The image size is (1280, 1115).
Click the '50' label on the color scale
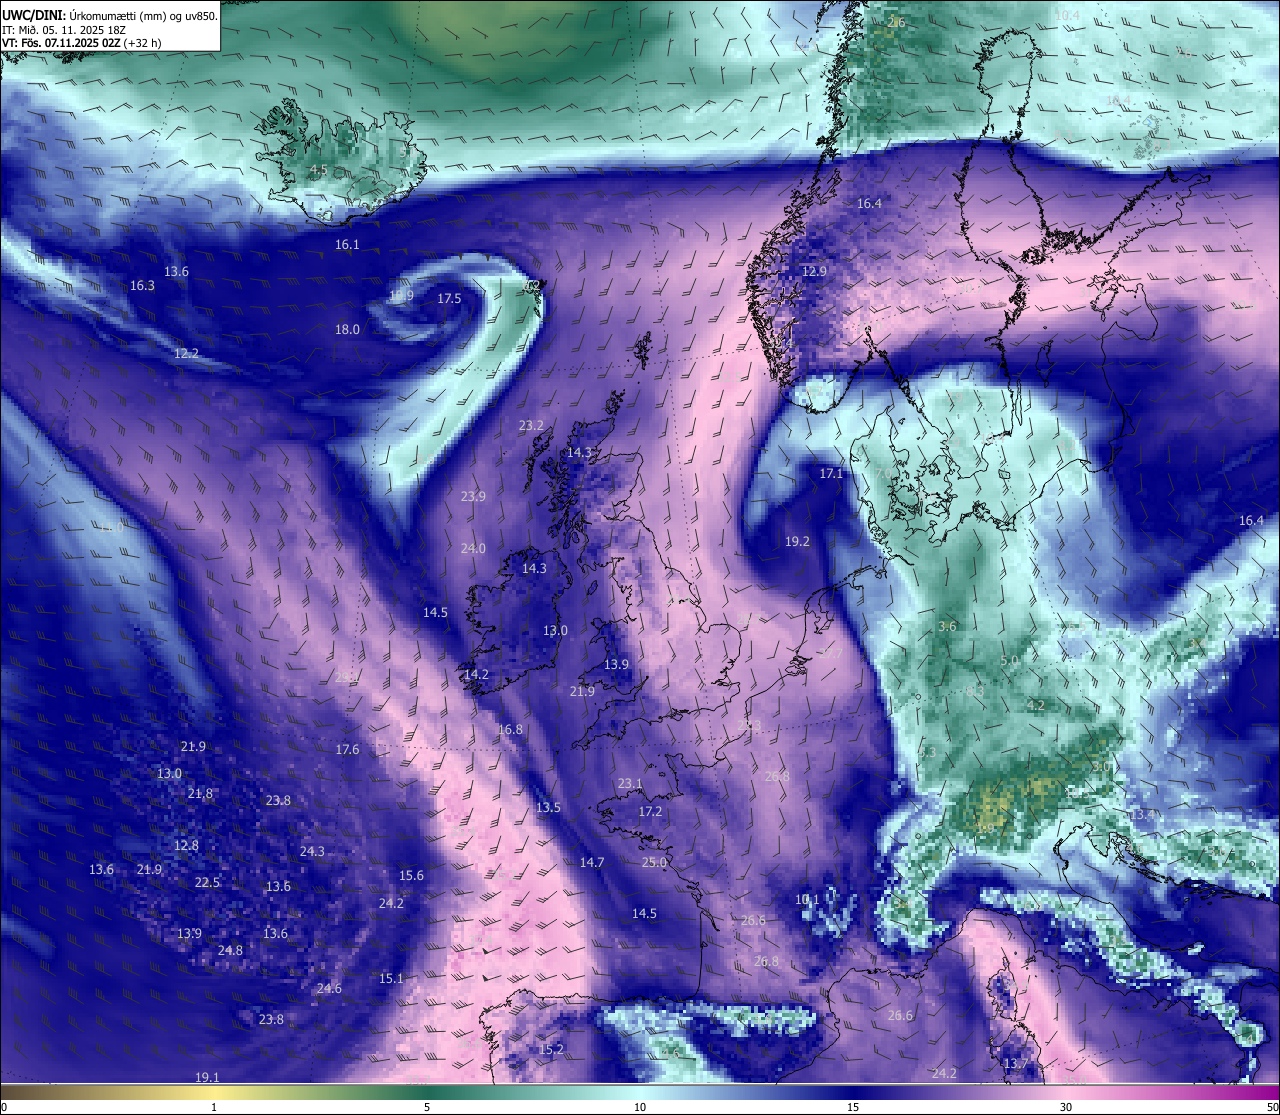[x=1272, y=1107]
